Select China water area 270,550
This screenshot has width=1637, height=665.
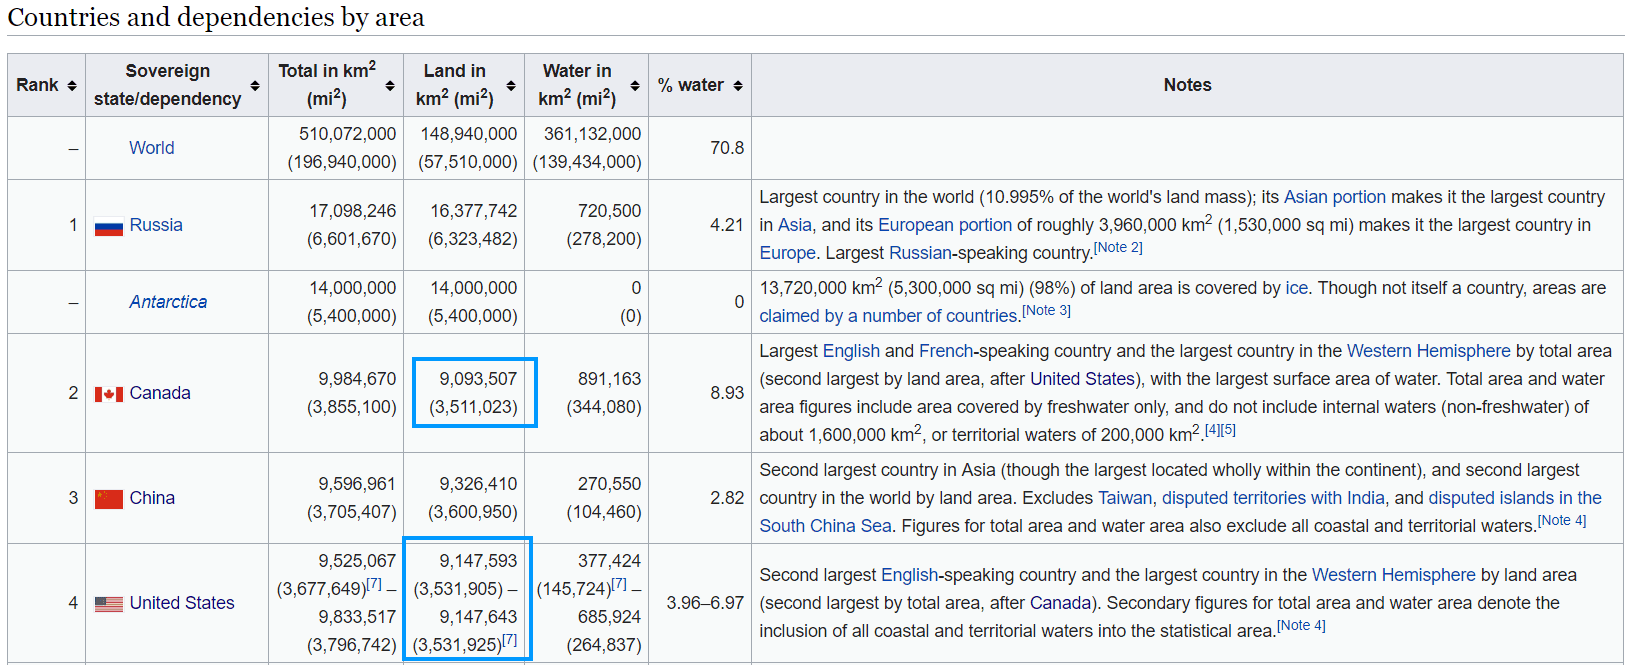pyautogui.click(x=609, y=484)
